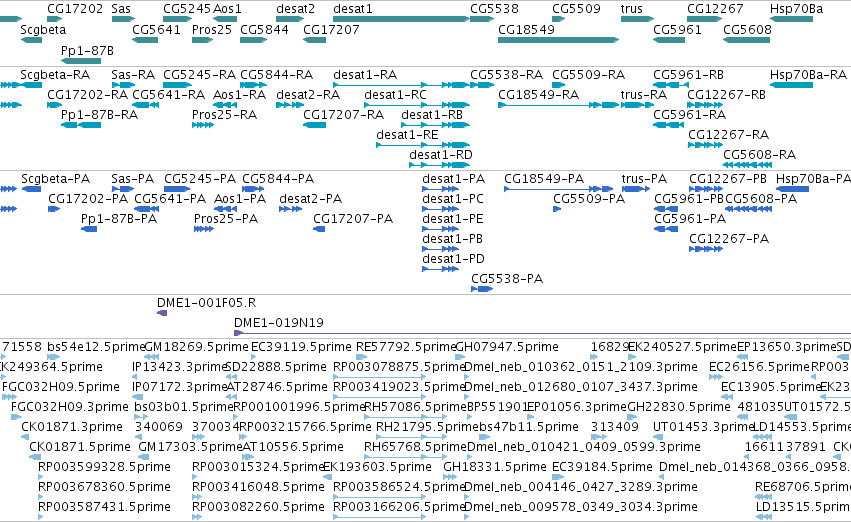Click the bs54e12.5prime EST label
The height and width of the screenshot is (522, 851).
(x=97, y=347)
